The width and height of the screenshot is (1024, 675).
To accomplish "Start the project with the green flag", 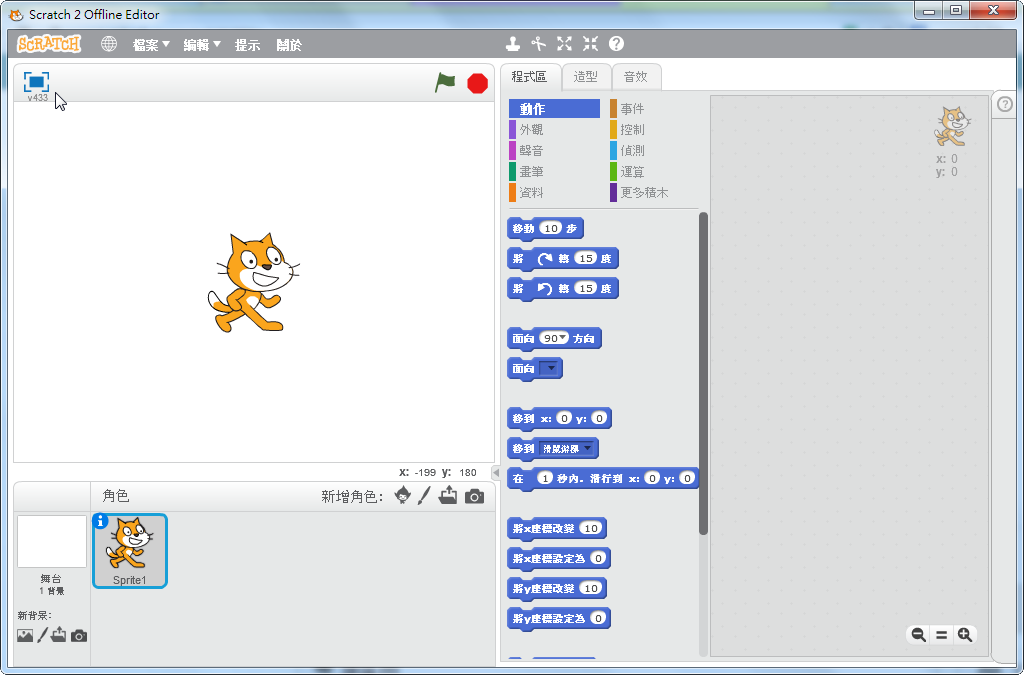I will click(445, 83).
